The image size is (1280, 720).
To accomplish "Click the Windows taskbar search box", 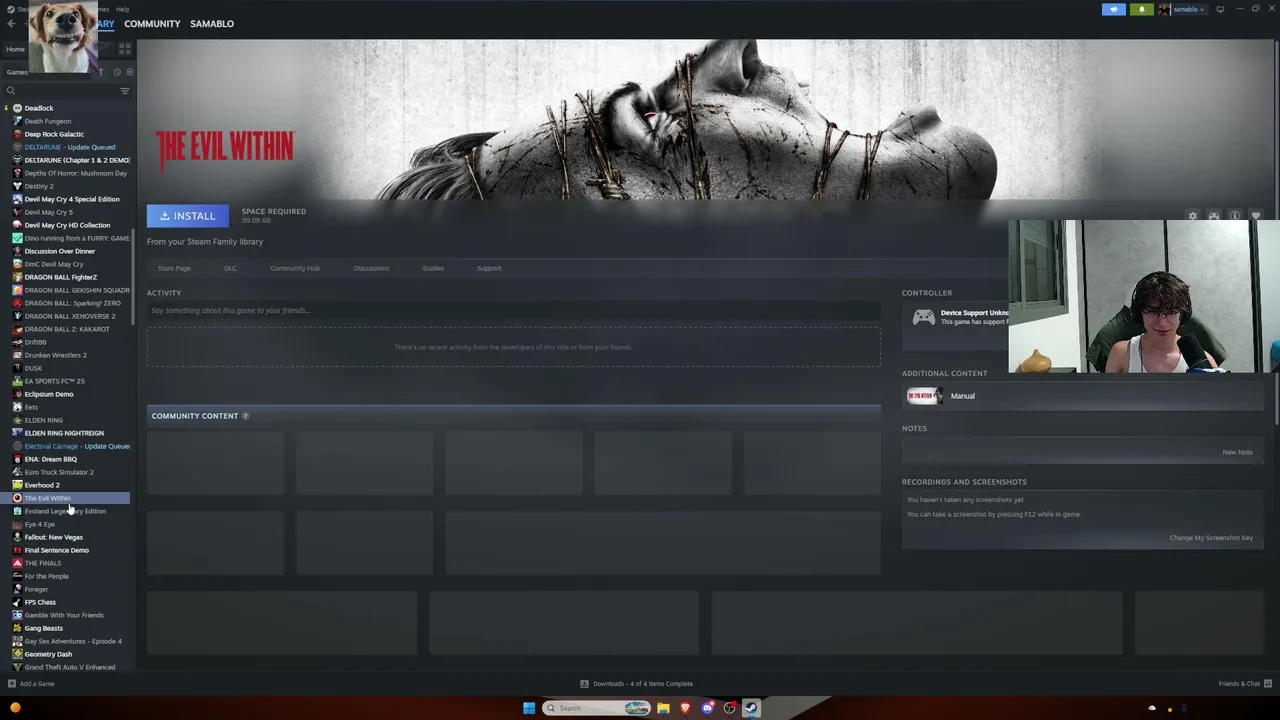I will point(597,708).
